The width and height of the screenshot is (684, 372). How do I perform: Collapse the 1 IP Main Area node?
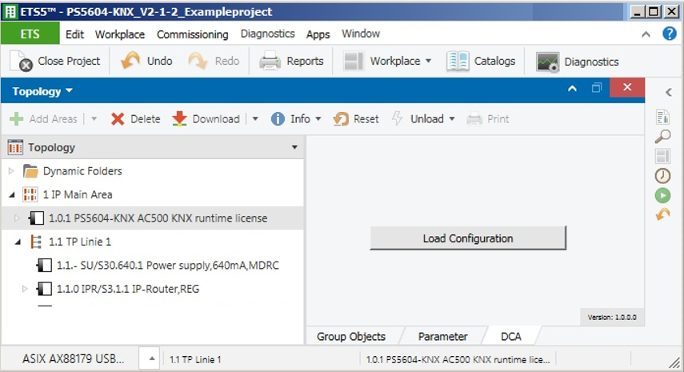12,195
